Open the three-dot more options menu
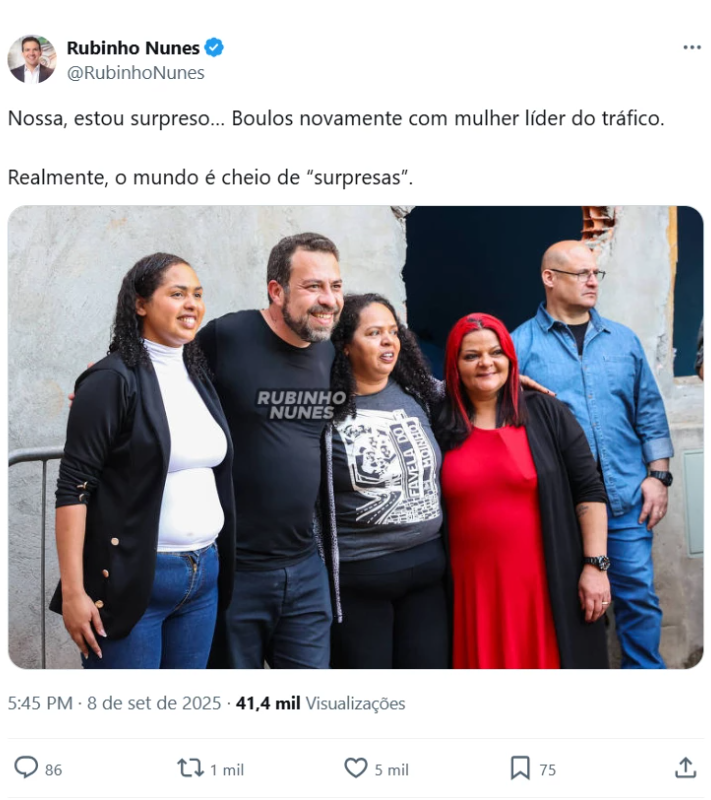 click(x=692, y=47)
